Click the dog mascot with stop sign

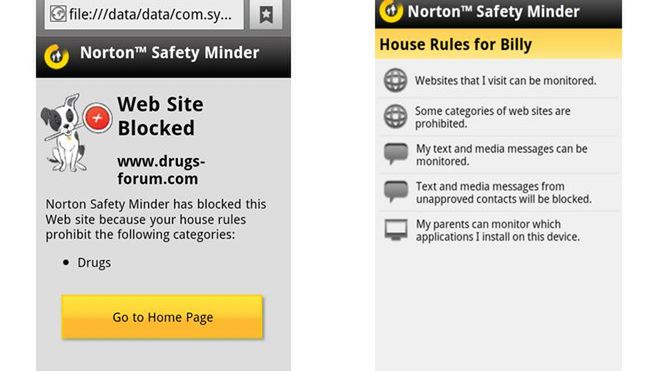[x=64, y=133]
